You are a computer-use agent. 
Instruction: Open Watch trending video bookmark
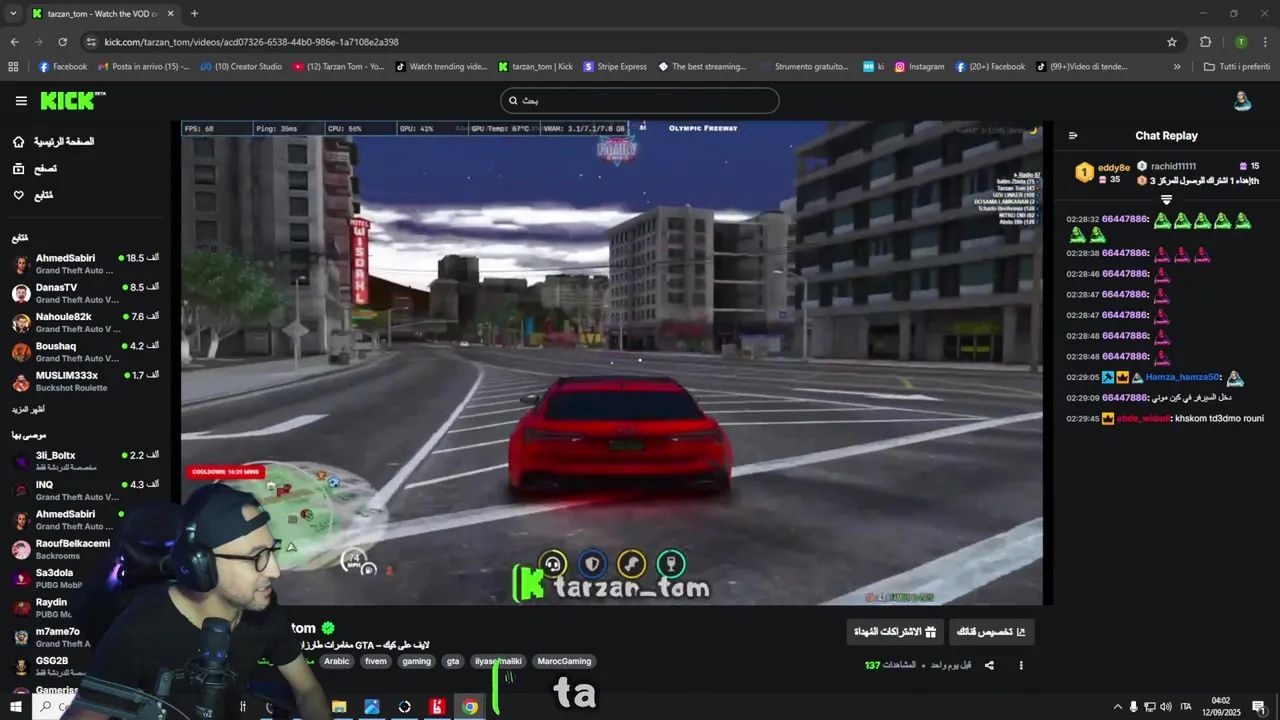[441, 67]
